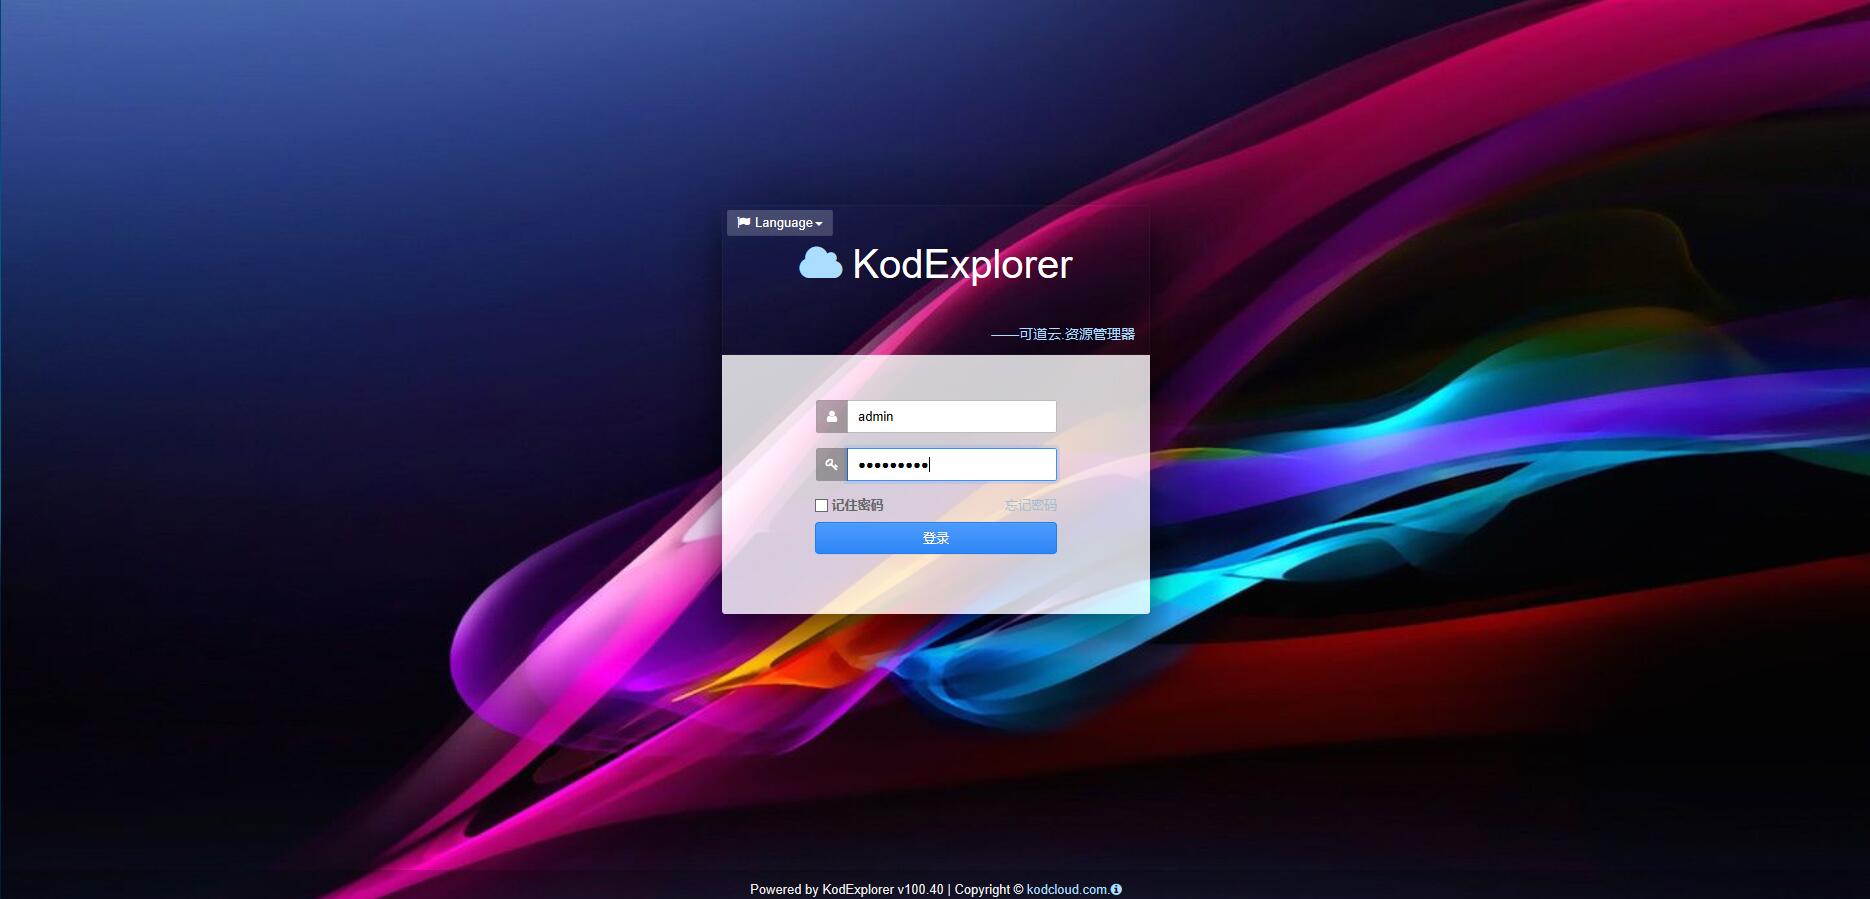Click the user icon beside username field
1870x899 pixels.
(x=831, y=417)
